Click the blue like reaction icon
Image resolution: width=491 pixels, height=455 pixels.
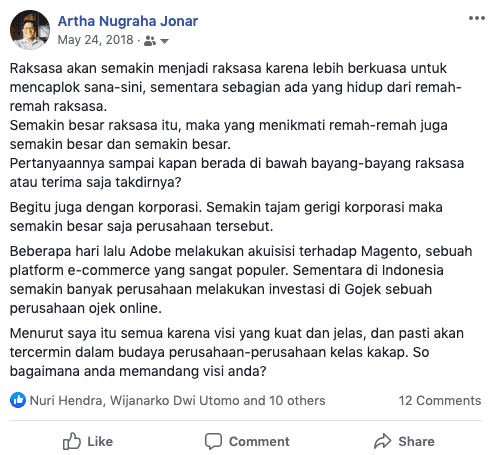[18, 400]
